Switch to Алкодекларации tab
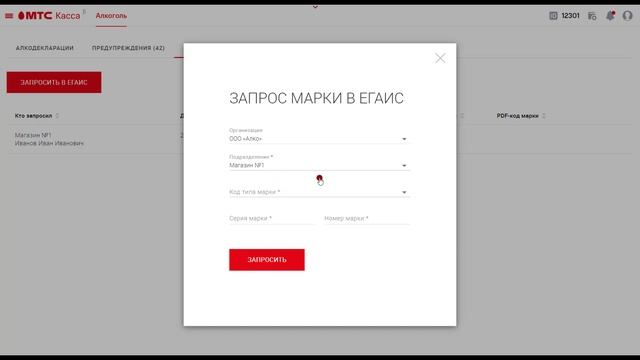Screen dimensions: 640x360 45,48
